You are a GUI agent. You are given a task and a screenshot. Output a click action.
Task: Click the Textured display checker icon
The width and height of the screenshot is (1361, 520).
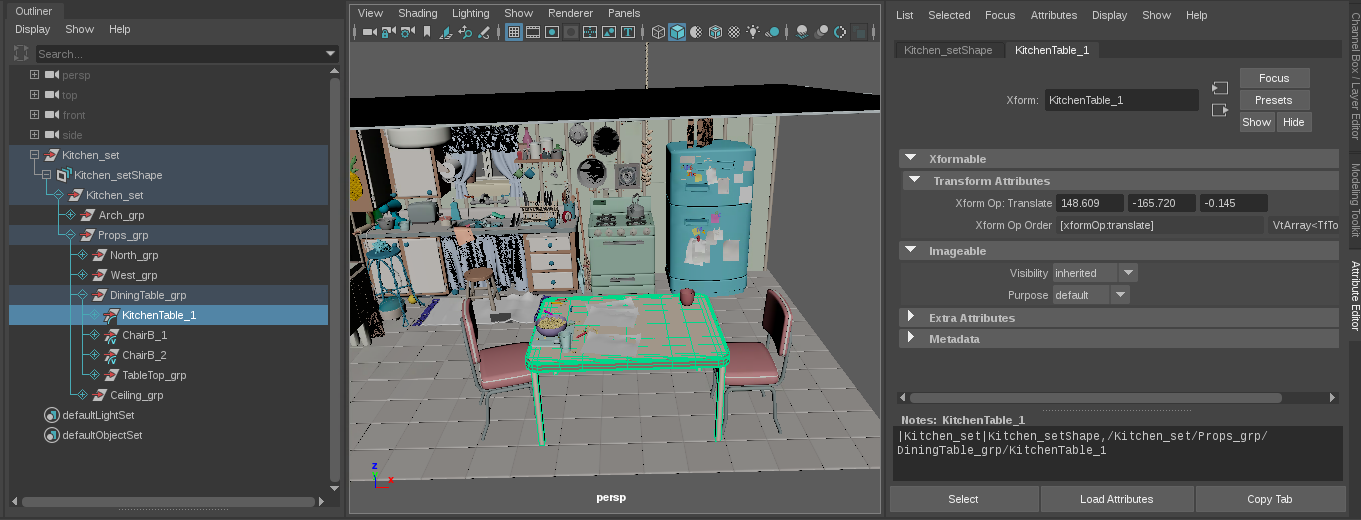point(734,32)
